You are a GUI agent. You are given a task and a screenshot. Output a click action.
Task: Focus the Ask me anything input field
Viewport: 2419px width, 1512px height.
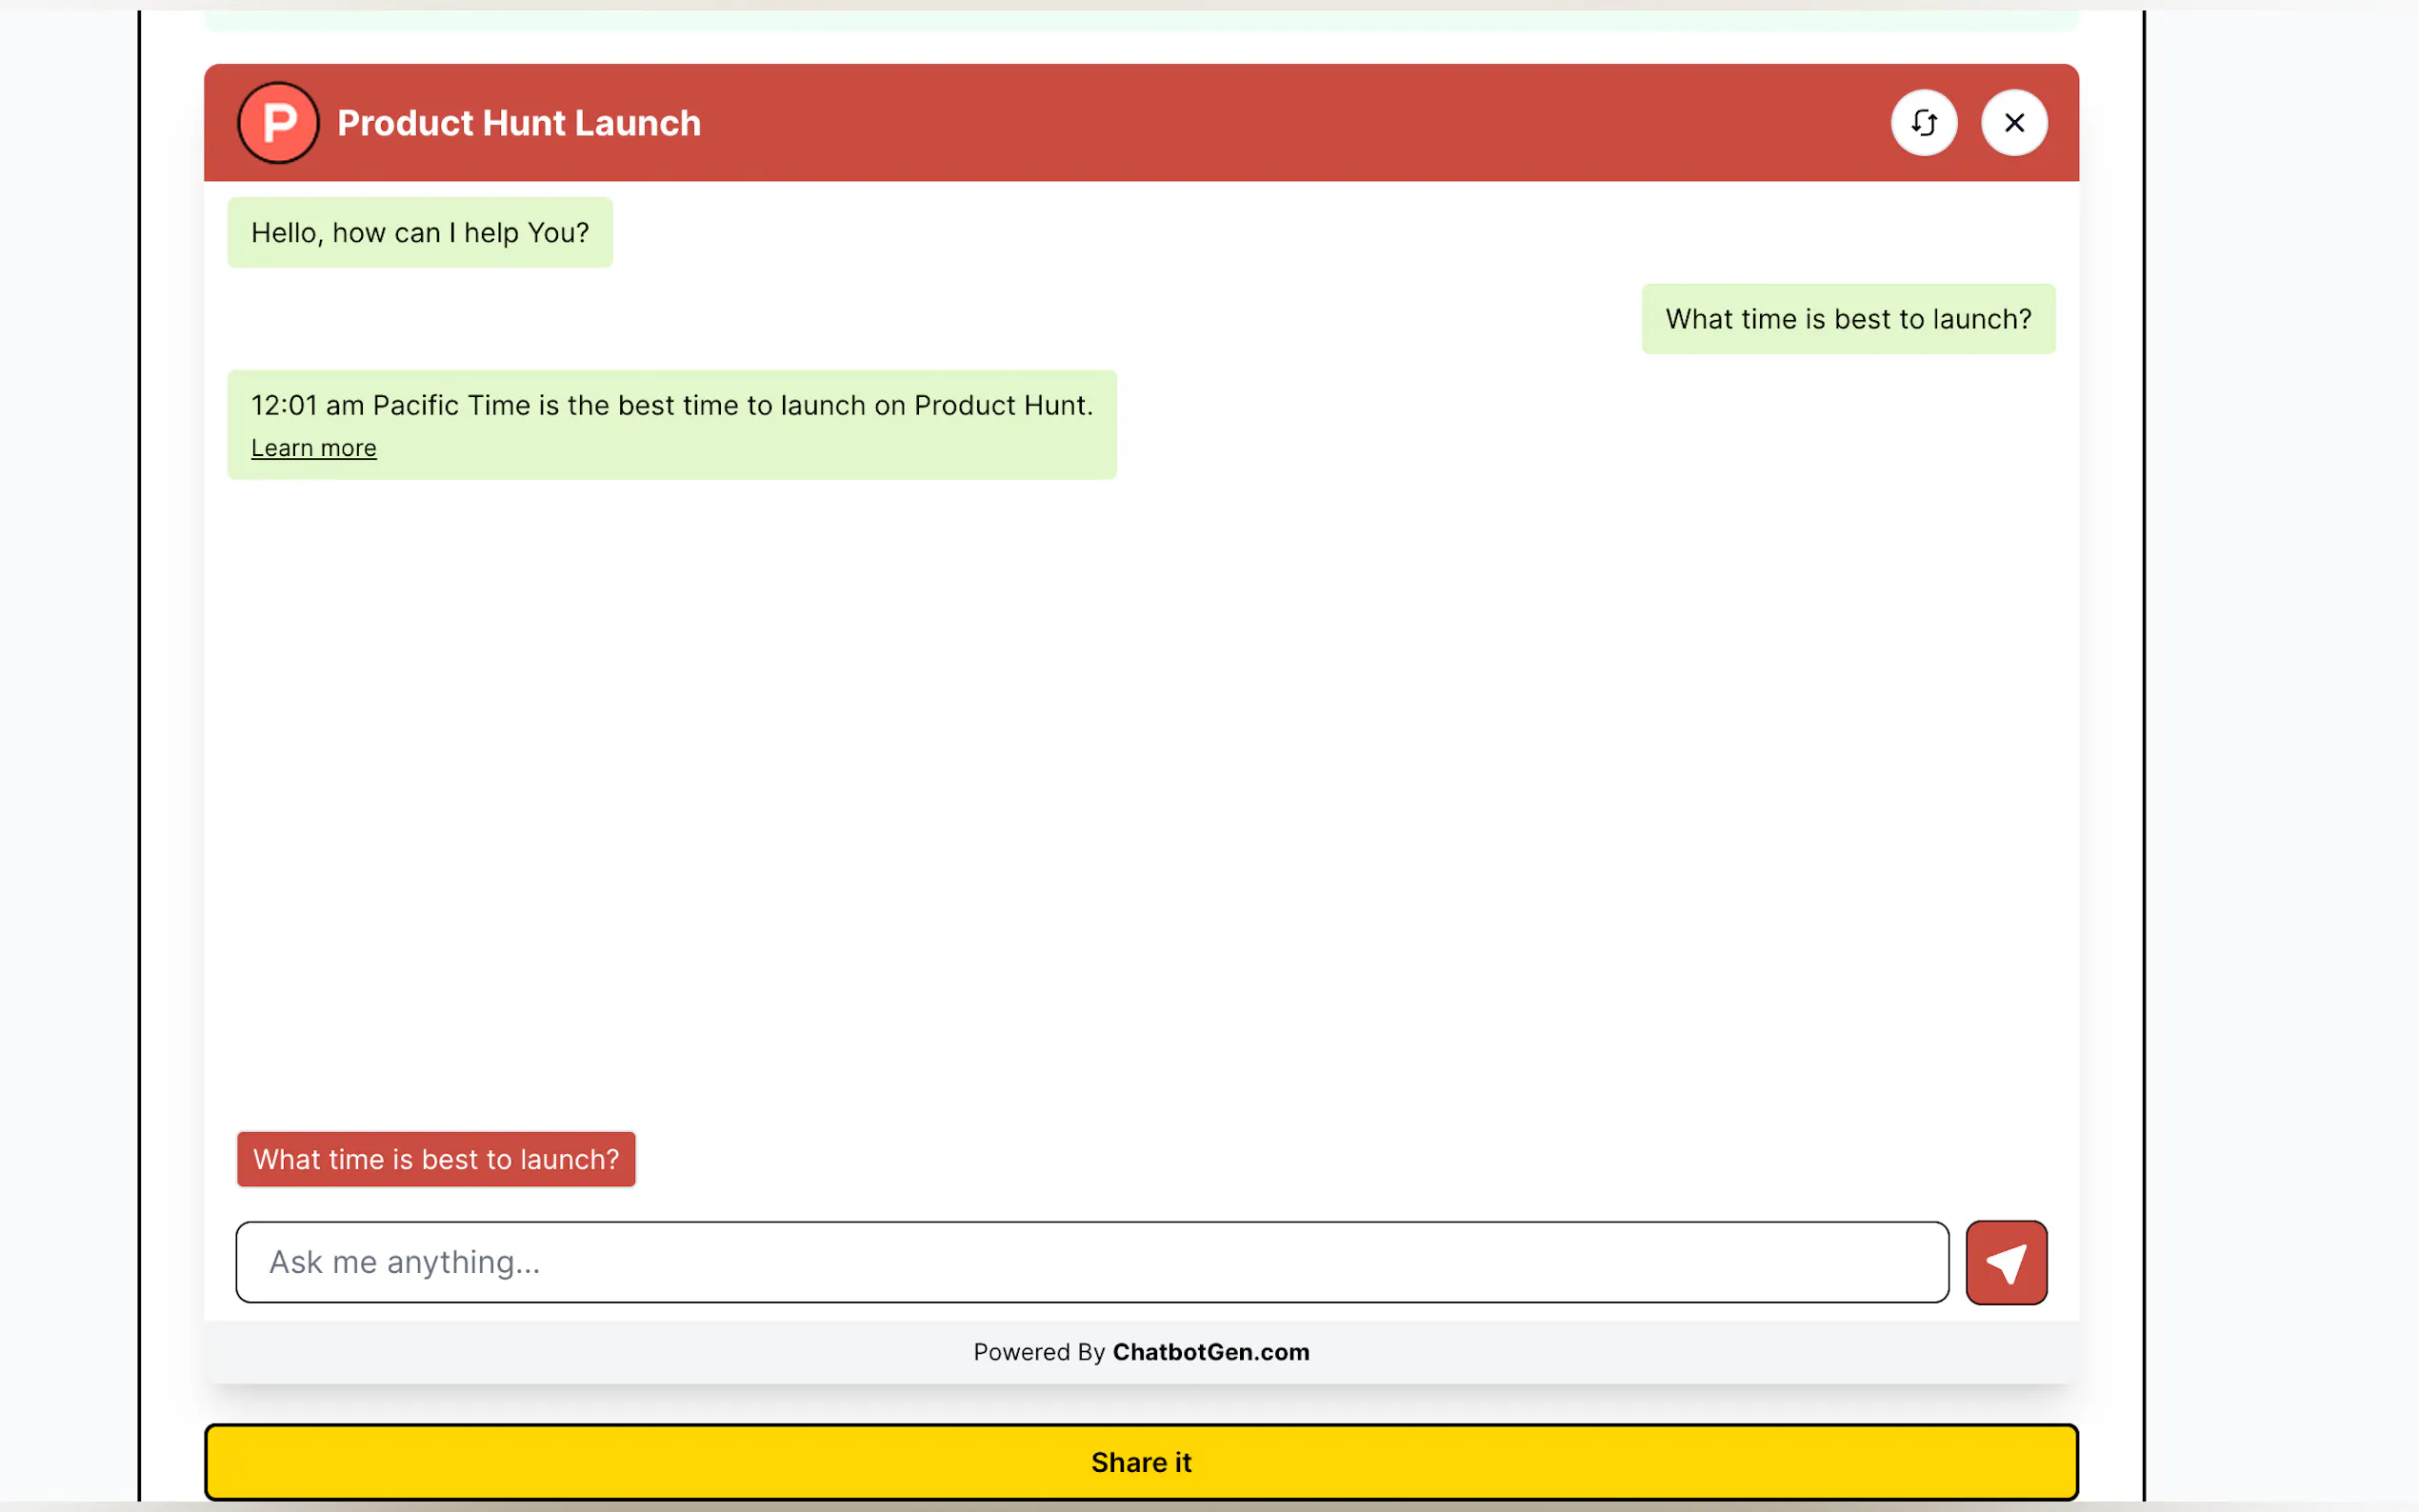pos(1091,1262)
